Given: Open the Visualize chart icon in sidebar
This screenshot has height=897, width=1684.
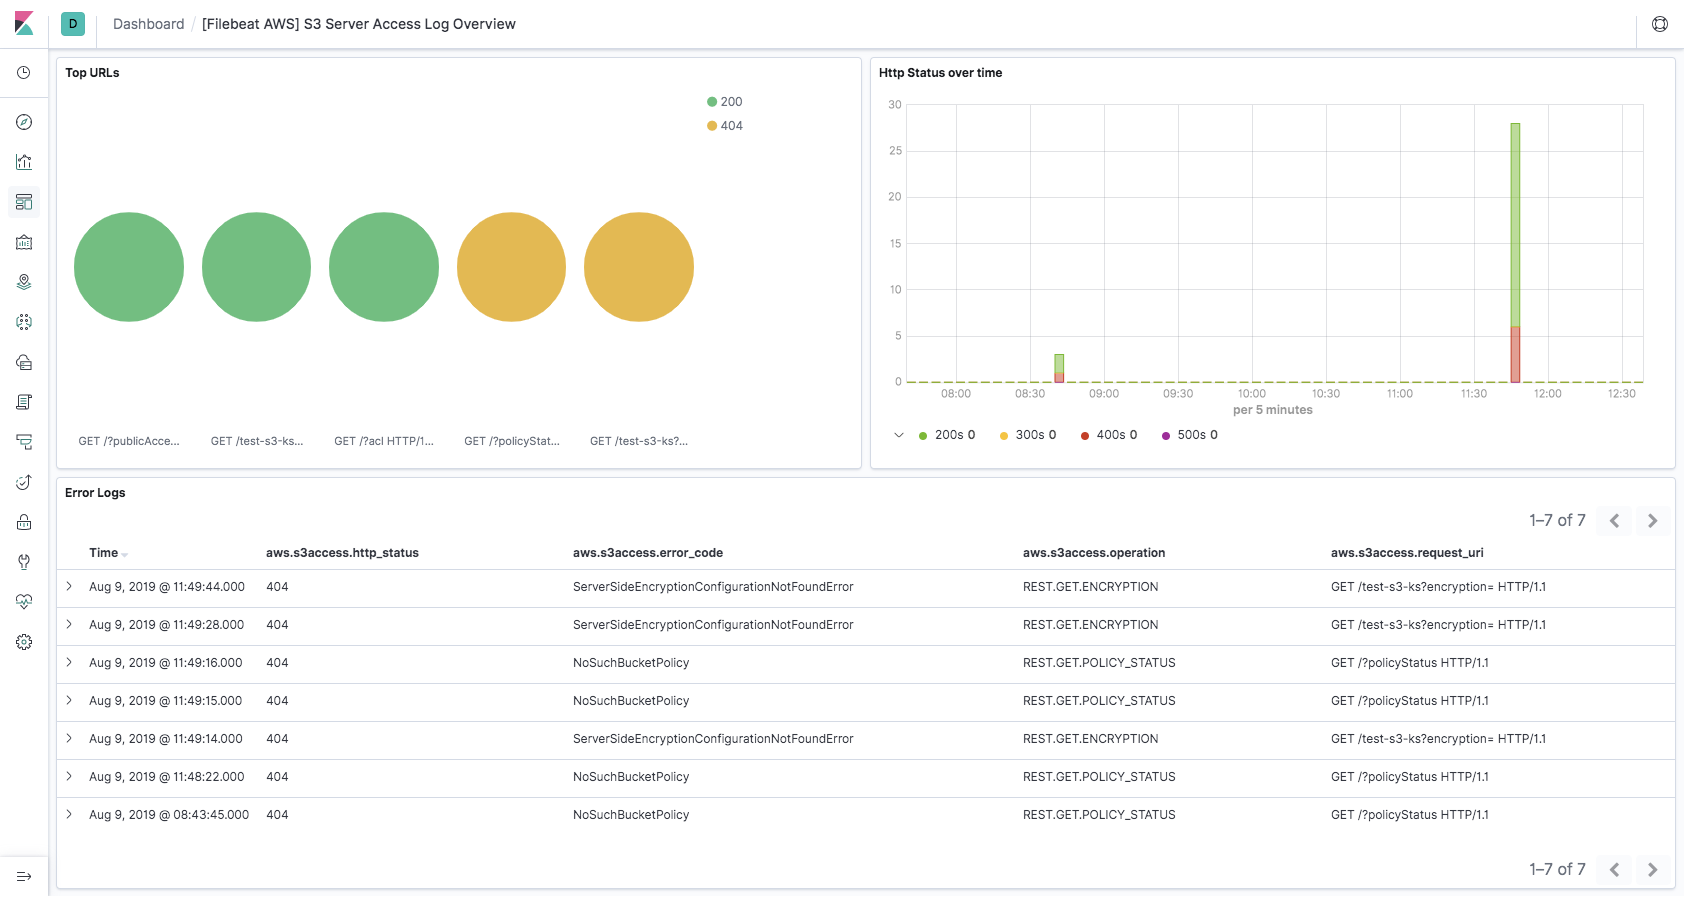Looking at the screenshot, I should tap(24, 162).
